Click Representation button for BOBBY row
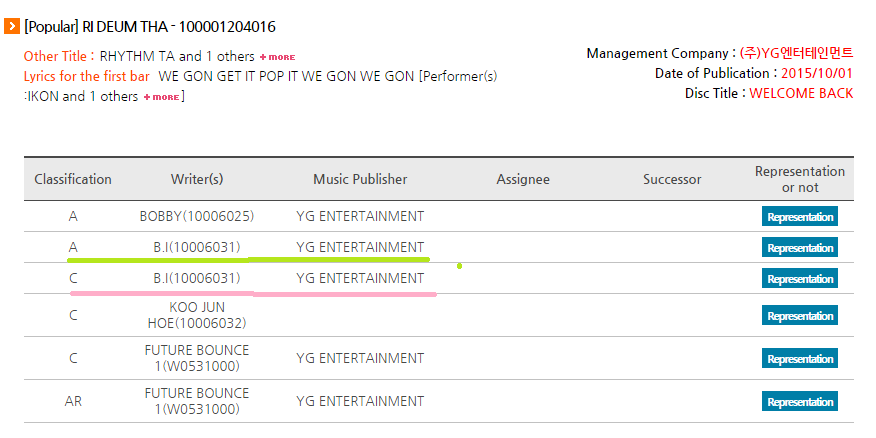Screen dimensions: 876x438 click(x=799, y=217)
